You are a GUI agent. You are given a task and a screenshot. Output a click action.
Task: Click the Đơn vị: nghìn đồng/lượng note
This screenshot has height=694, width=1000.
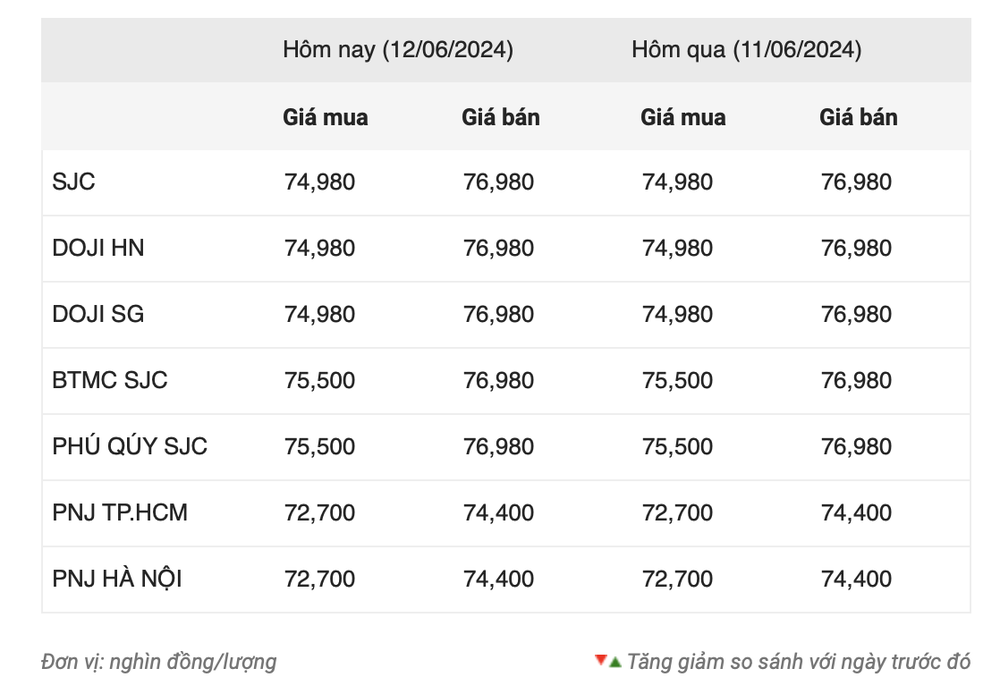click(159, 662)
